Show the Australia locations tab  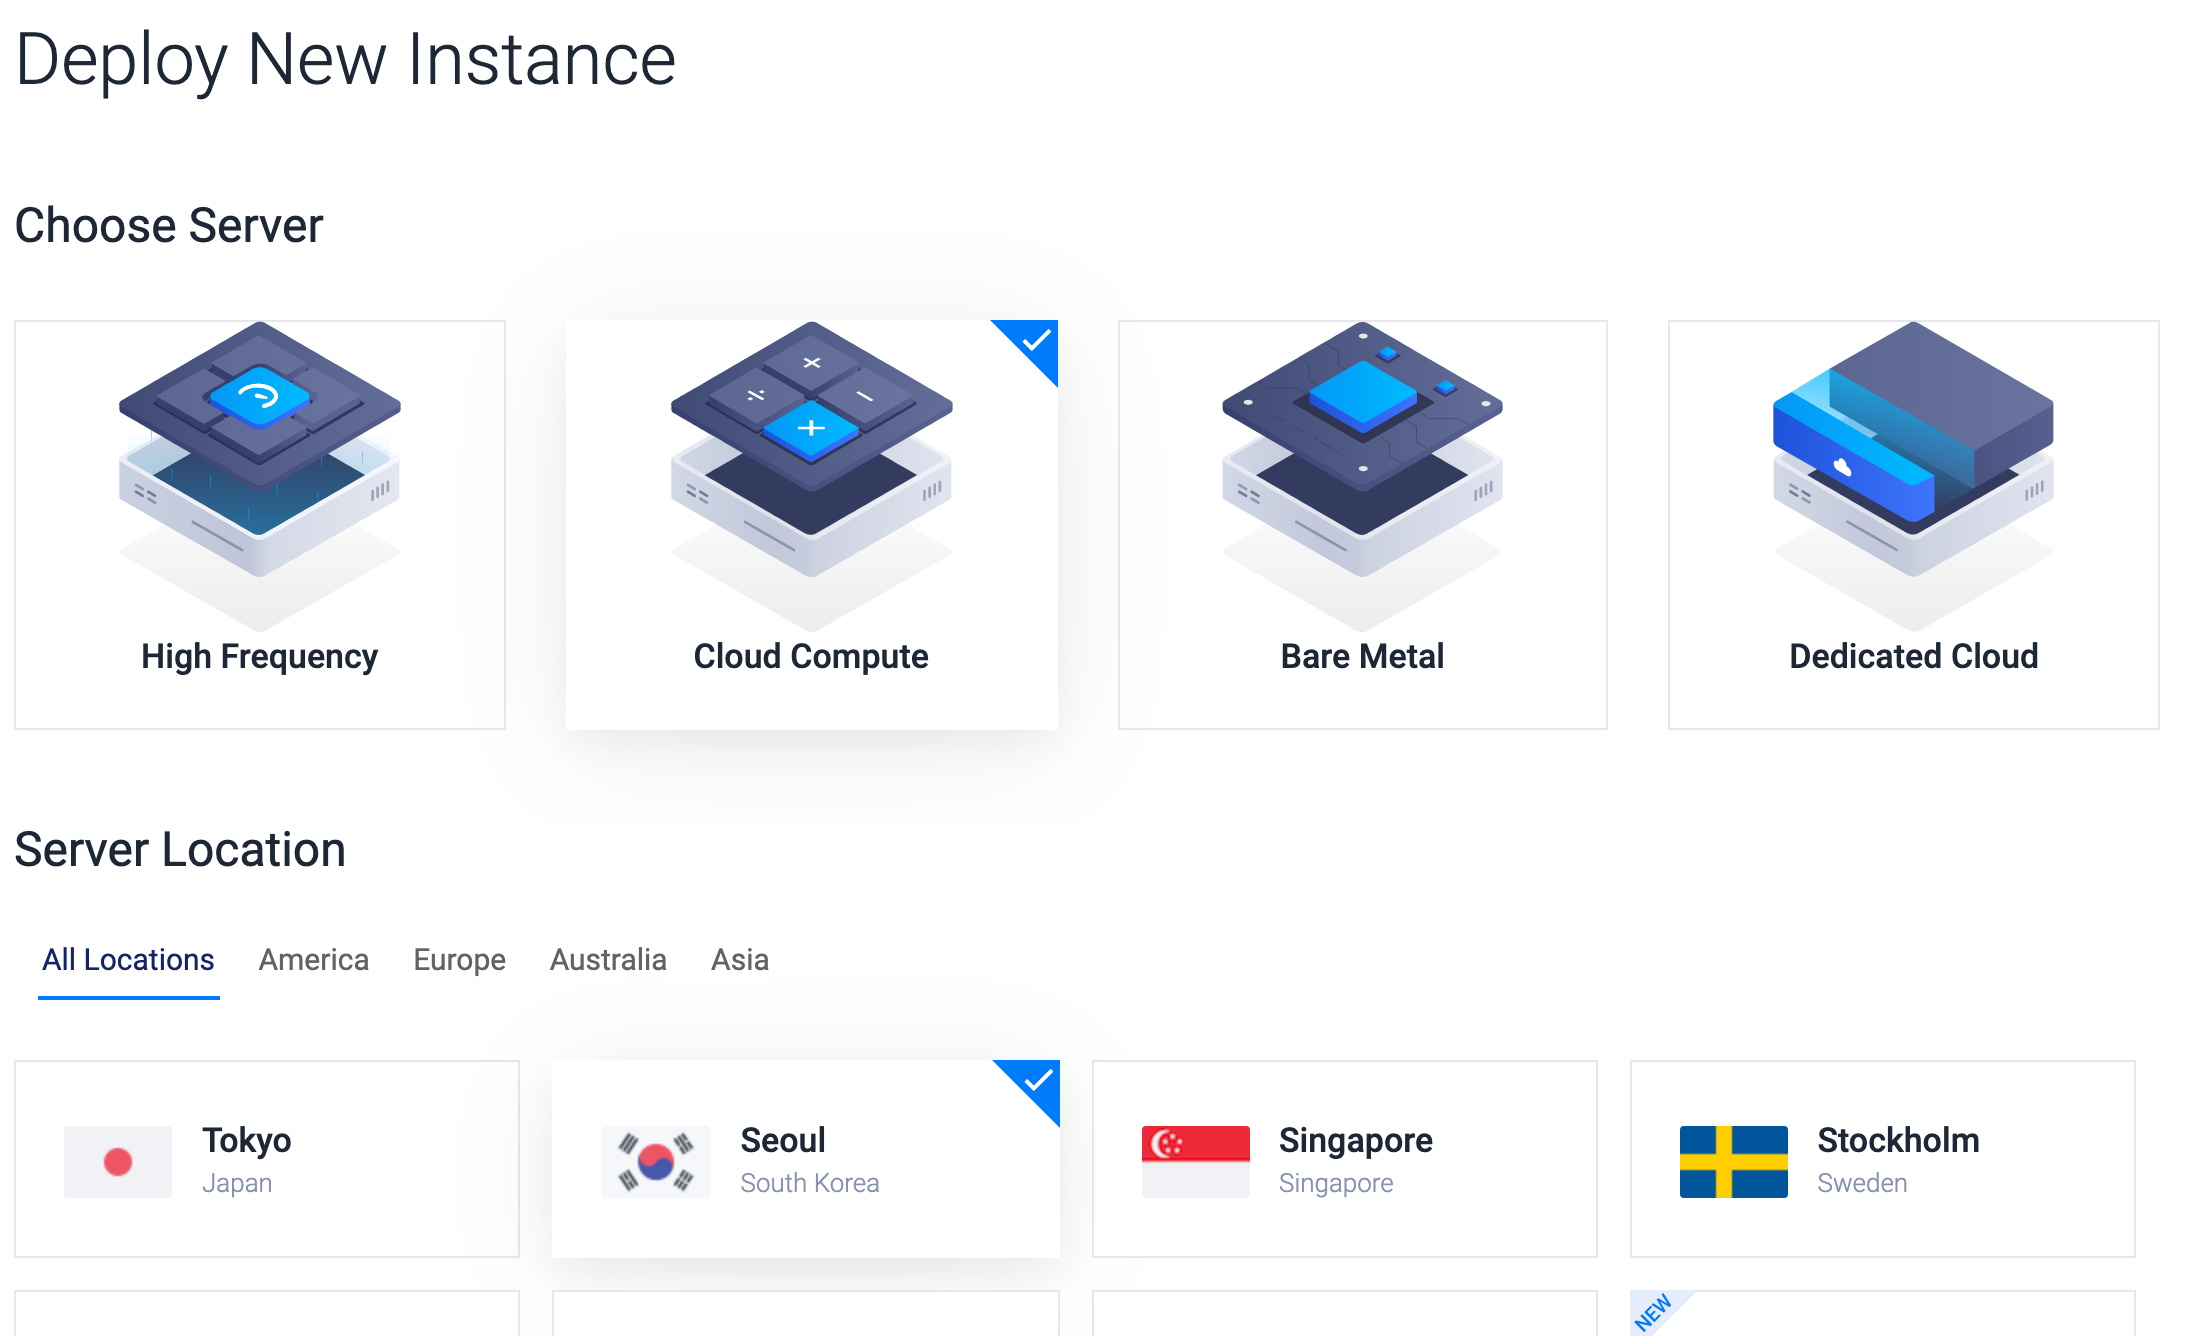pyautogui.click(x=608, y=960)
